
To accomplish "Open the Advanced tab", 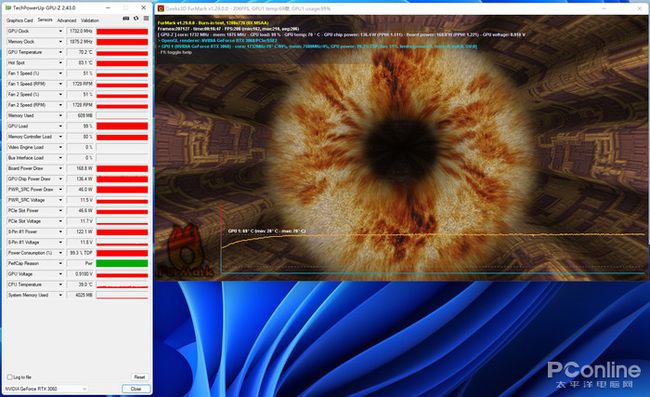I will click(67, 20).
